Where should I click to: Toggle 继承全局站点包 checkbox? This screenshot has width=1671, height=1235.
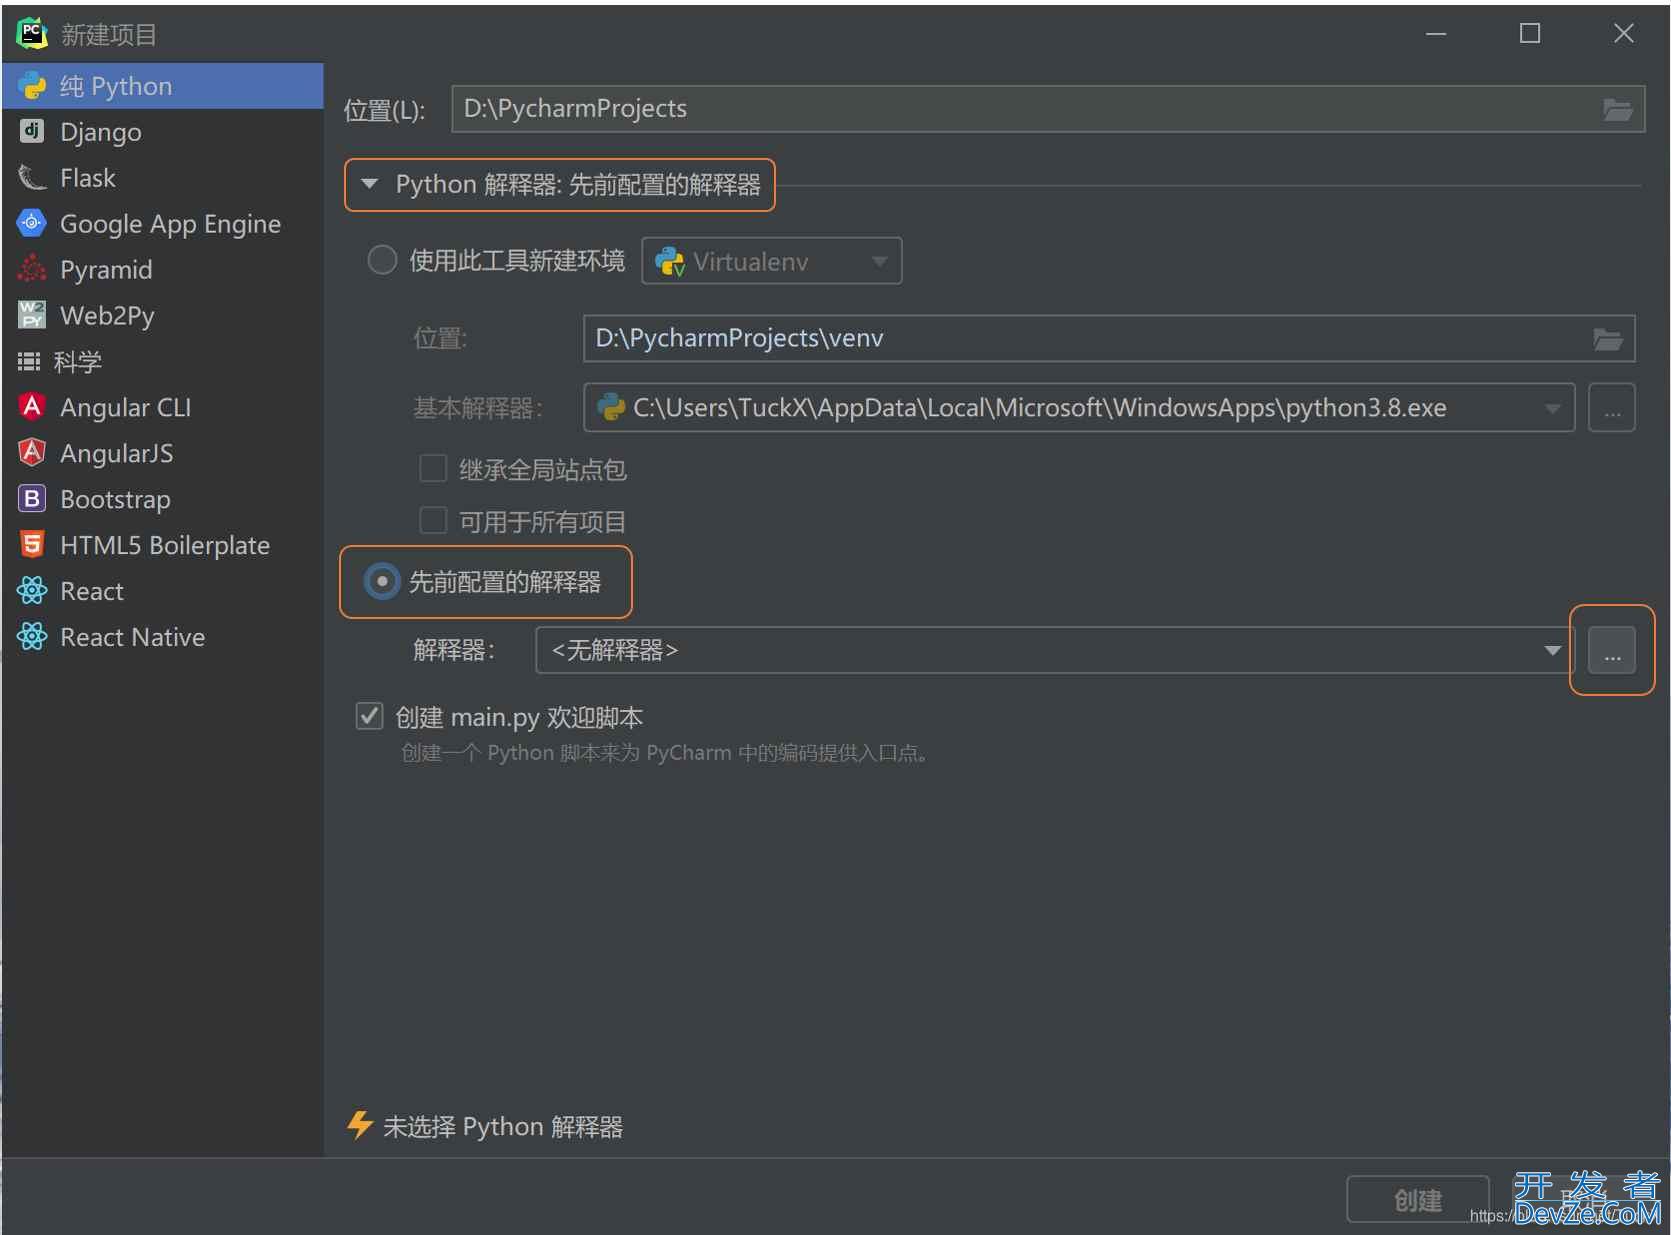coord(433,468)
